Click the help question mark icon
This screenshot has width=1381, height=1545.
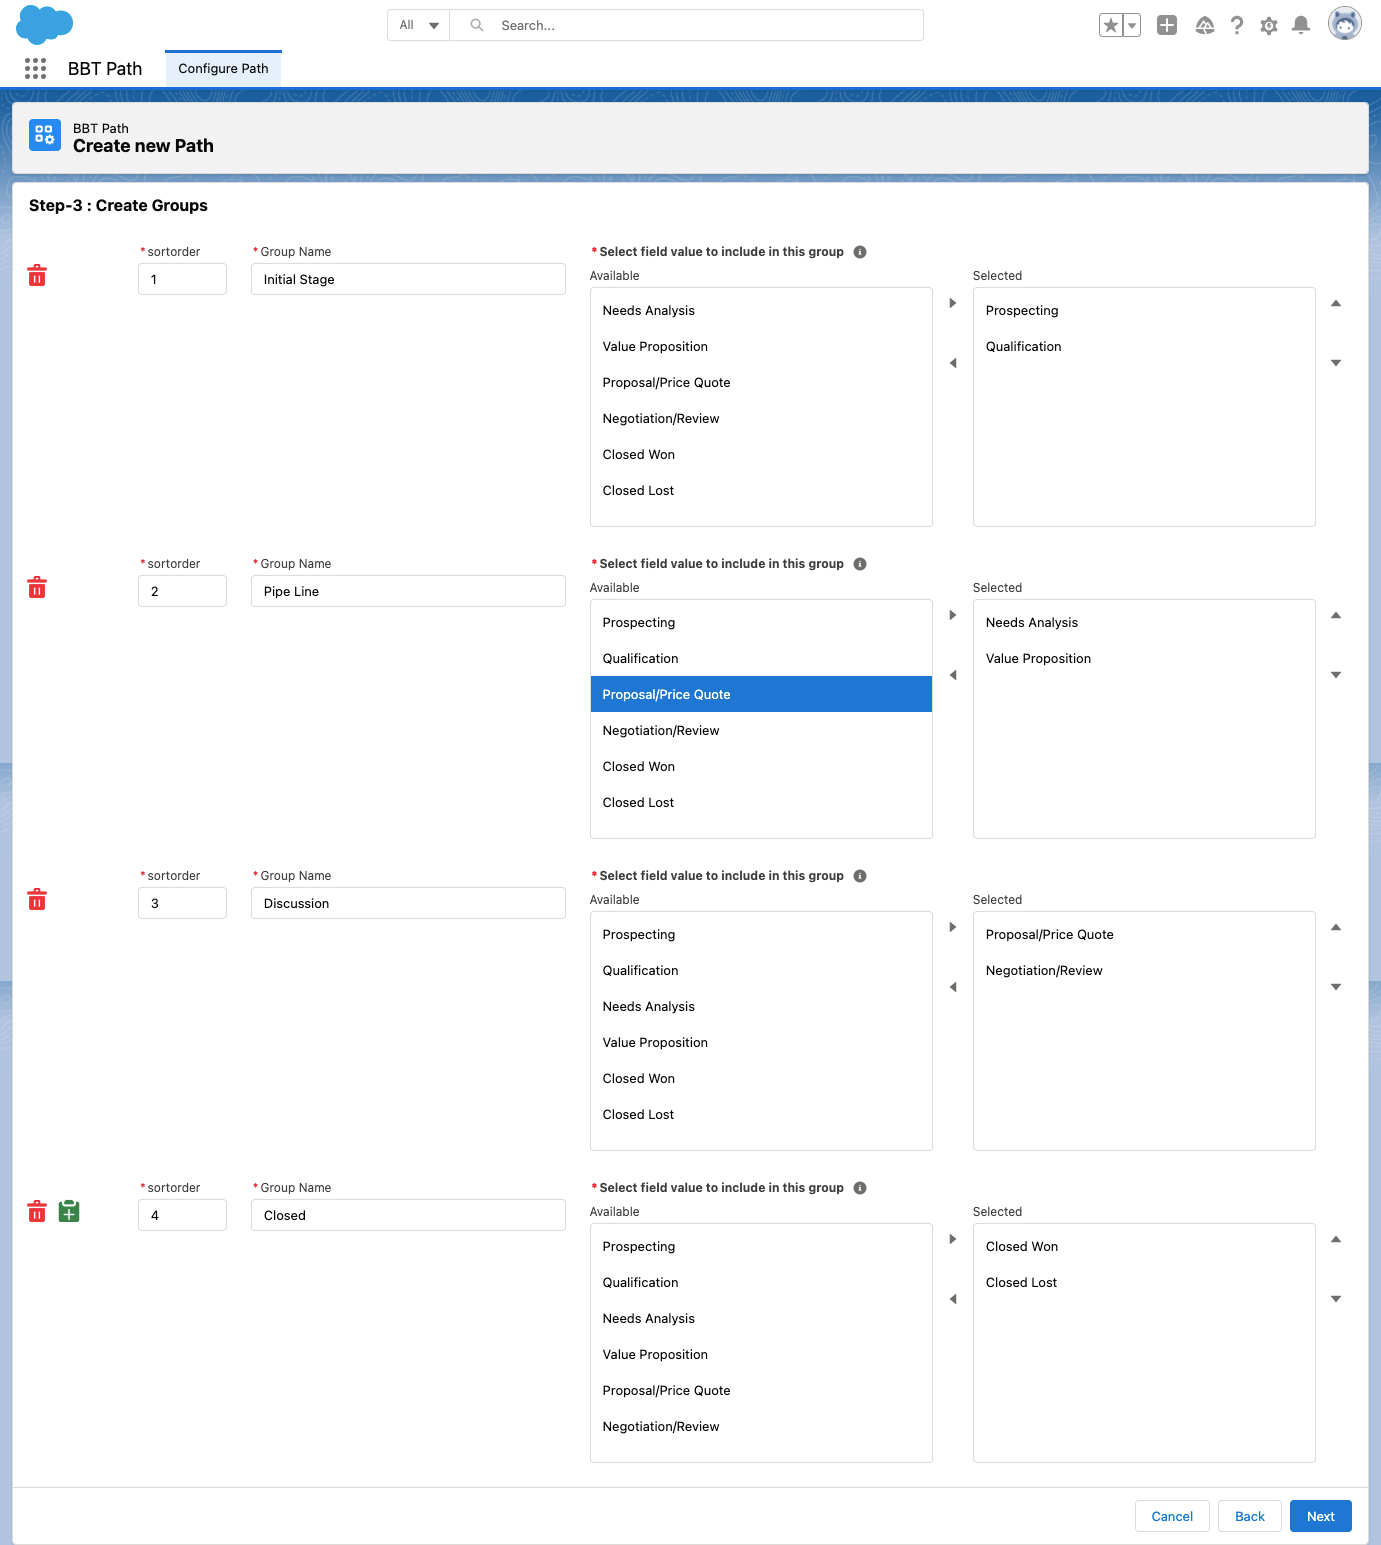1237,26
